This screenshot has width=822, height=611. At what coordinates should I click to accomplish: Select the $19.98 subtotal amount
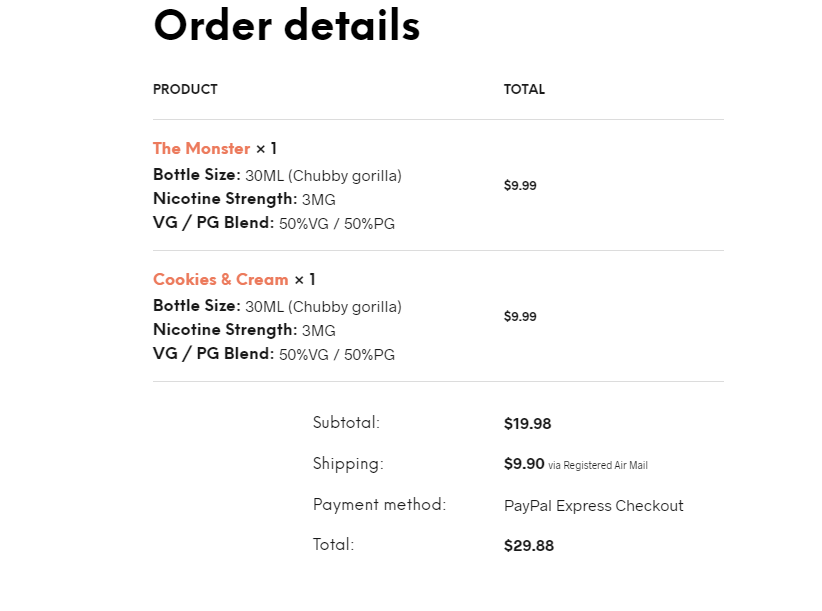point(527,424)
